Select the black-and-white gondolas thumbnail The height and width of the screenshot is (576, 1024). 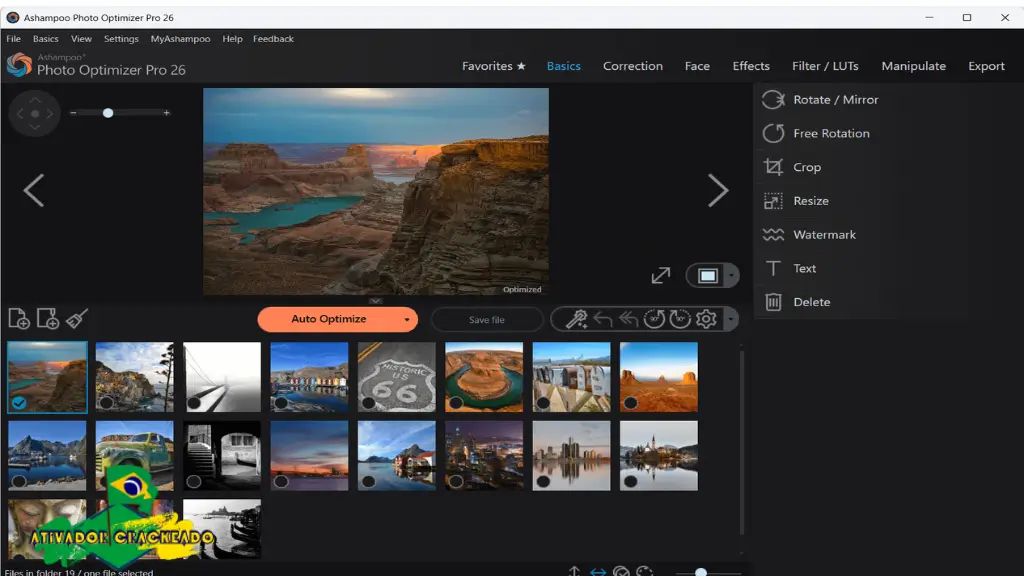[x=222, y=529]
